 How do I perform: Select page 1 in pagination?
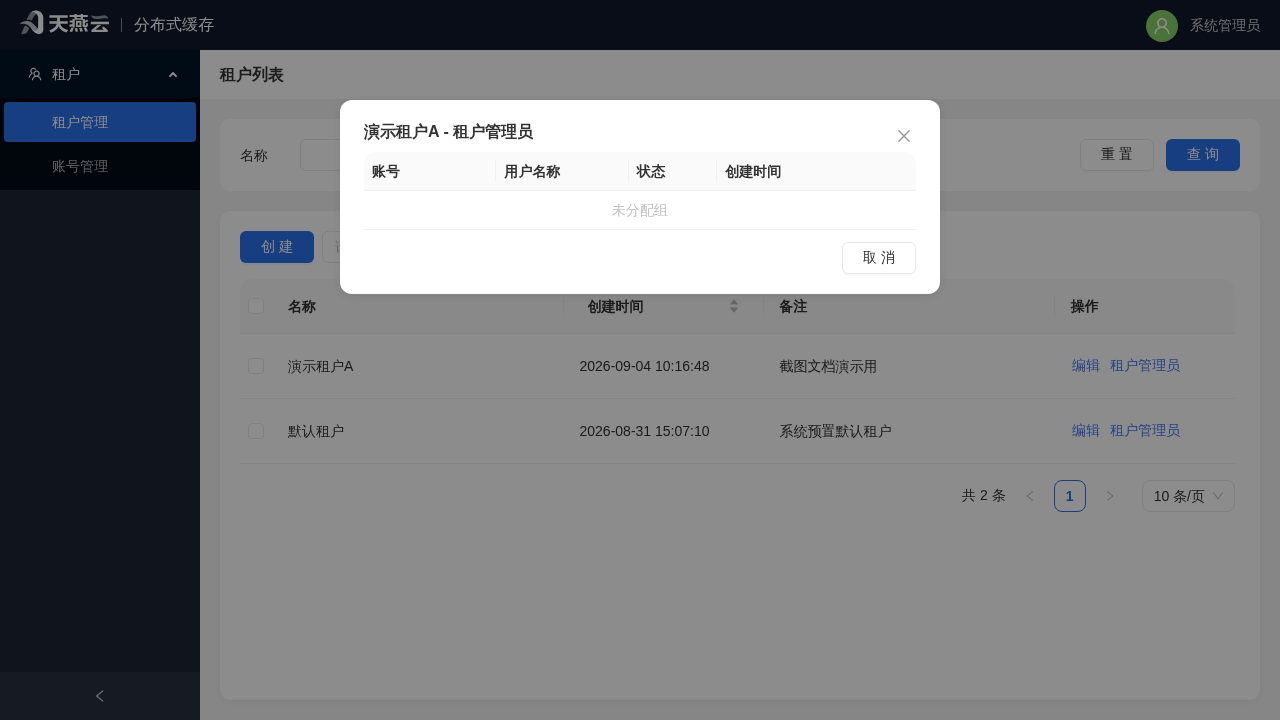1070,496
